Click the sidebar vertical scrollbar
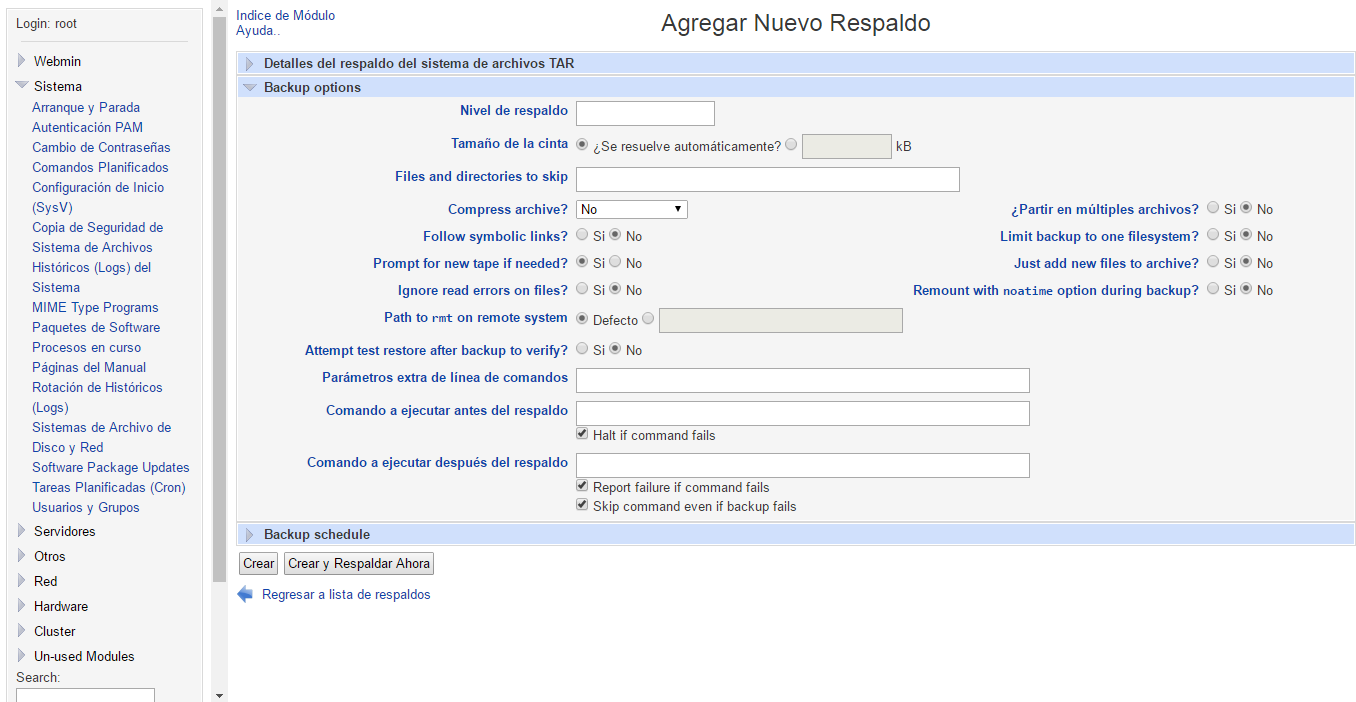The image size is (1356, 702). tap(219, 300)
